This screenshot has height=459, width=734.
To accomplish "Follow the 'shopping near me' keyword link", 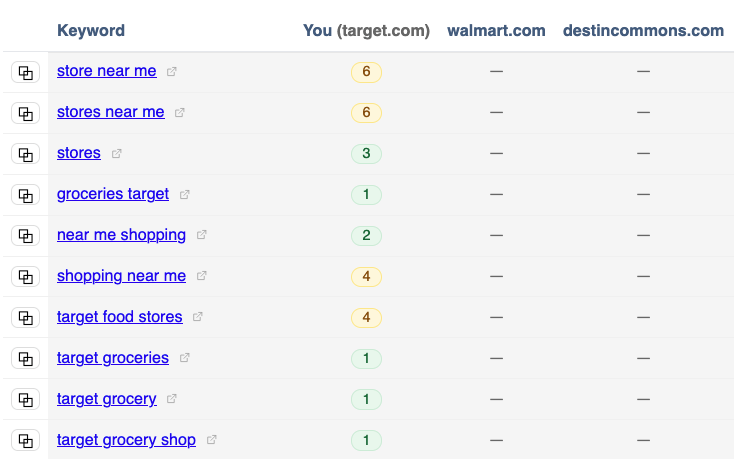I will point(121,276).
